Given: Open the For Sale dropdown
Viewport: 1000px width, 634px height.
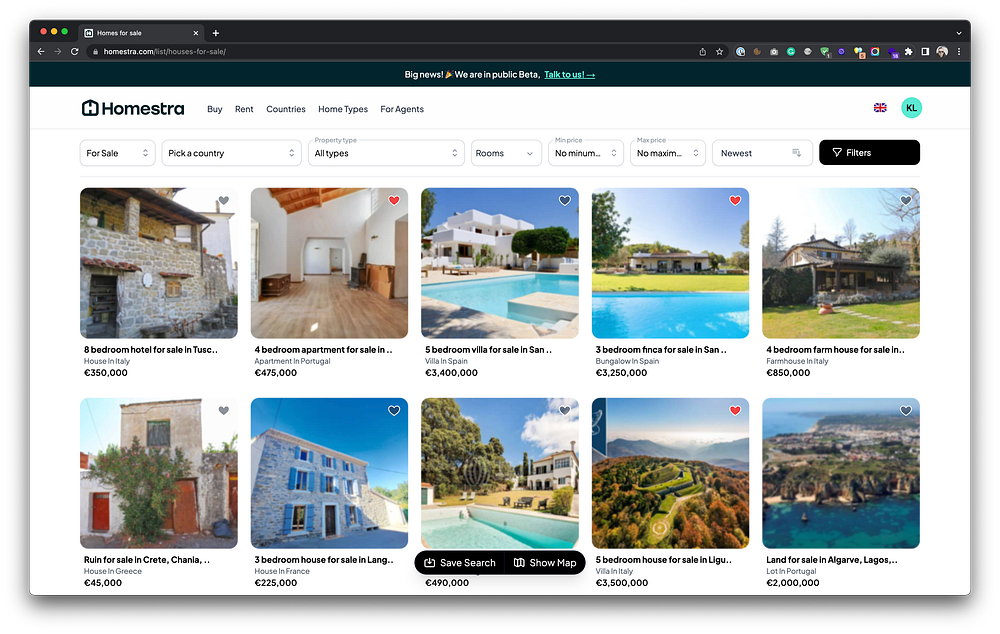Looking at the screenshot, I should pos(117,153).
